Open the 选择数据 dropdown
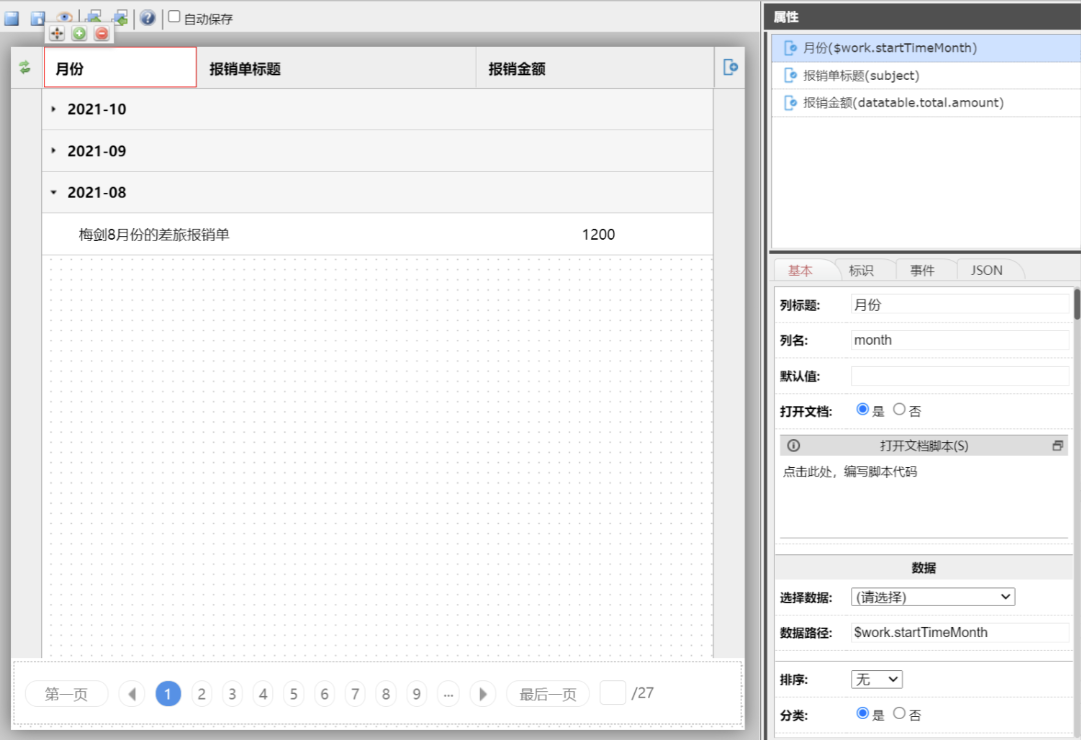Screen dimensions: 1081x740 coord(932,597)
